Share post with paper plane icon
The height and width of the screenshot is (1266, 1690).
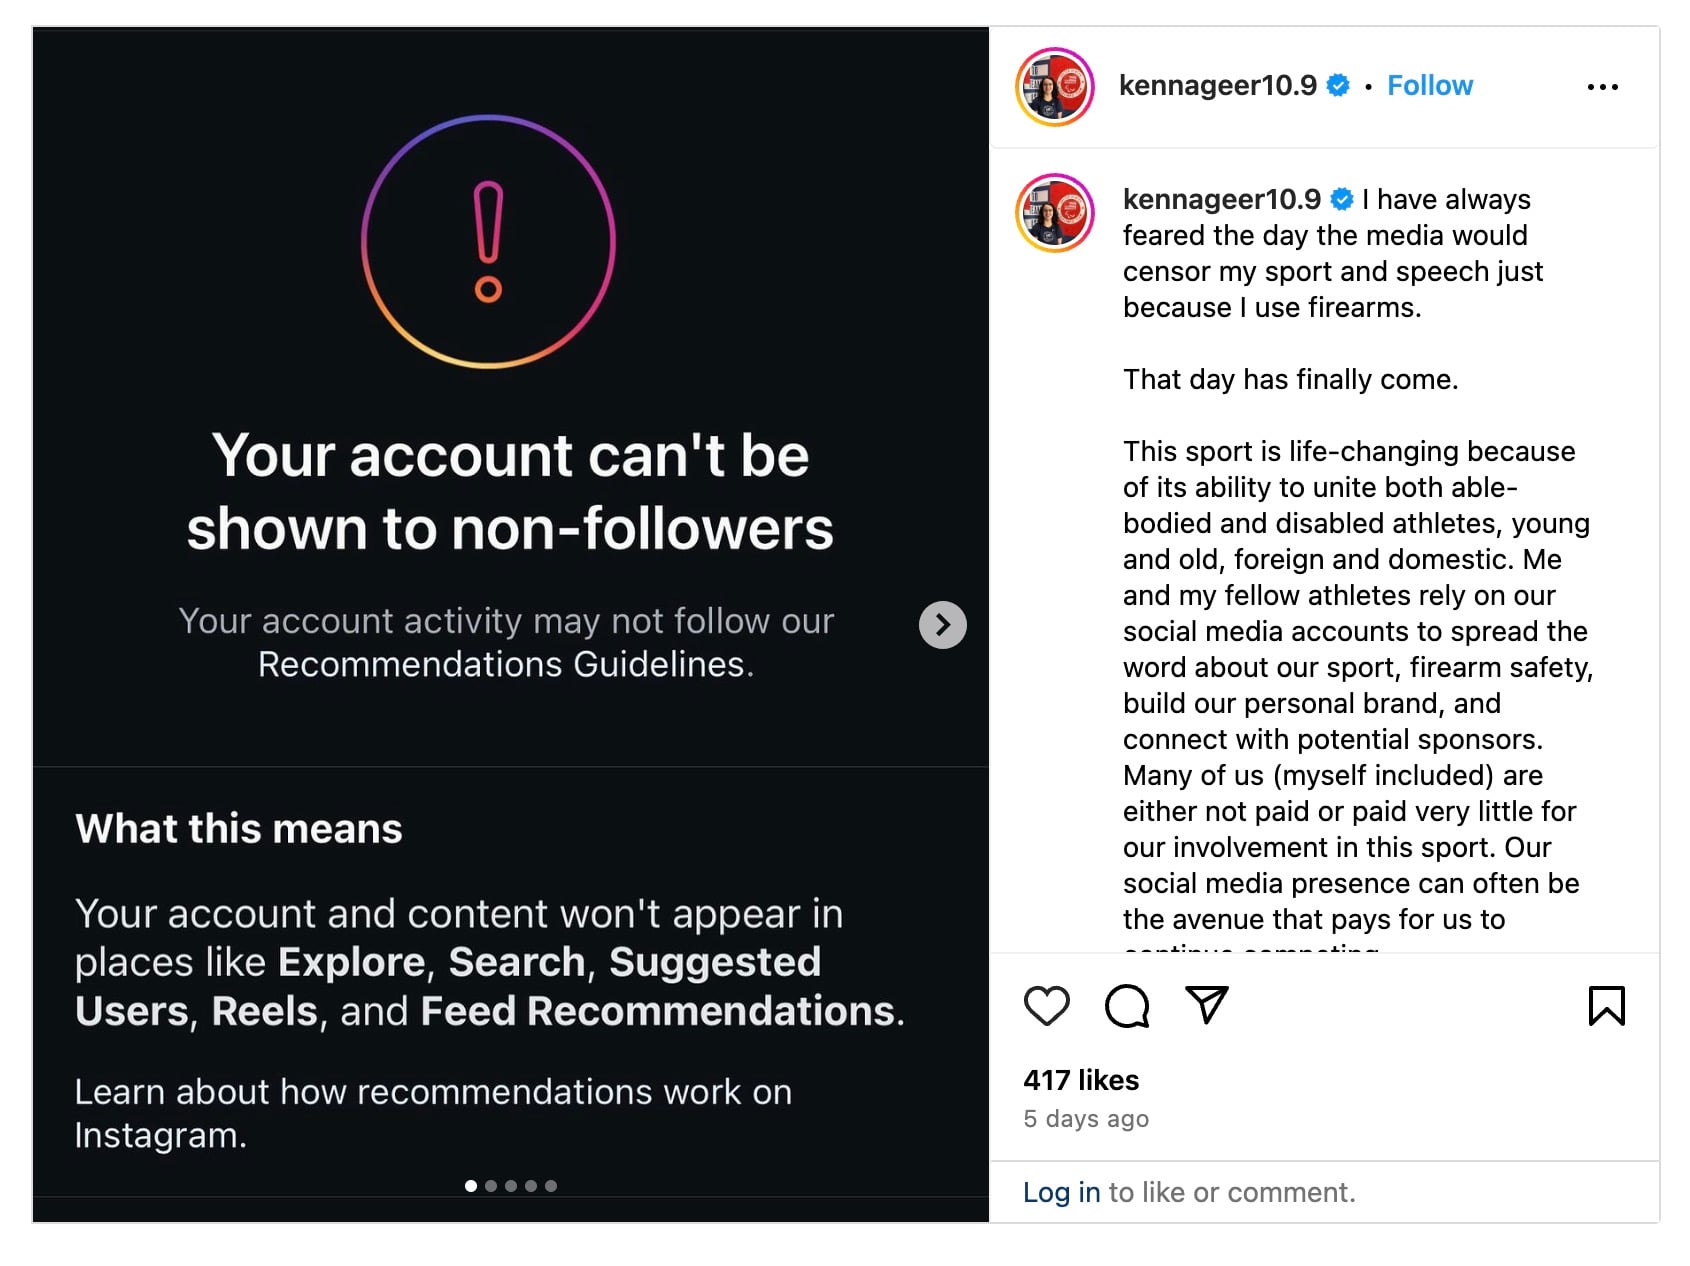[1207, 1005]
